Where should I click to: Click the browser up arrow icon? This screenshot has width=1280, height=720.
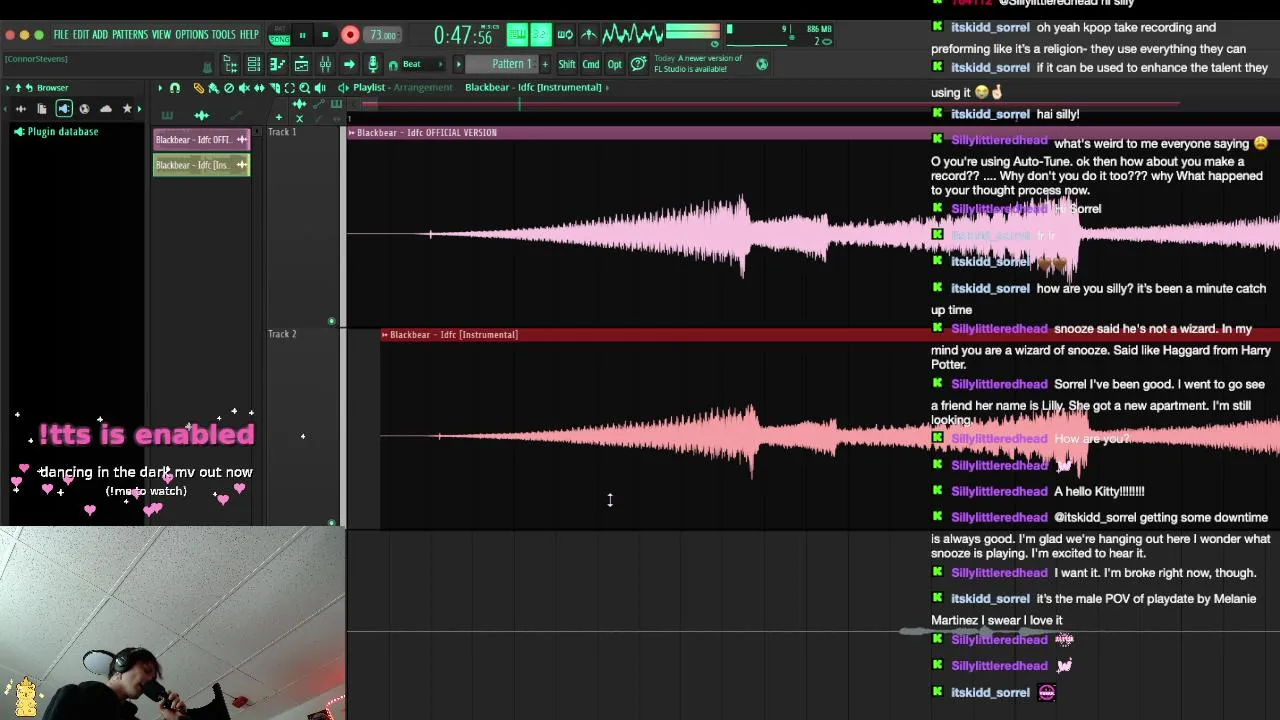[18, 88]
